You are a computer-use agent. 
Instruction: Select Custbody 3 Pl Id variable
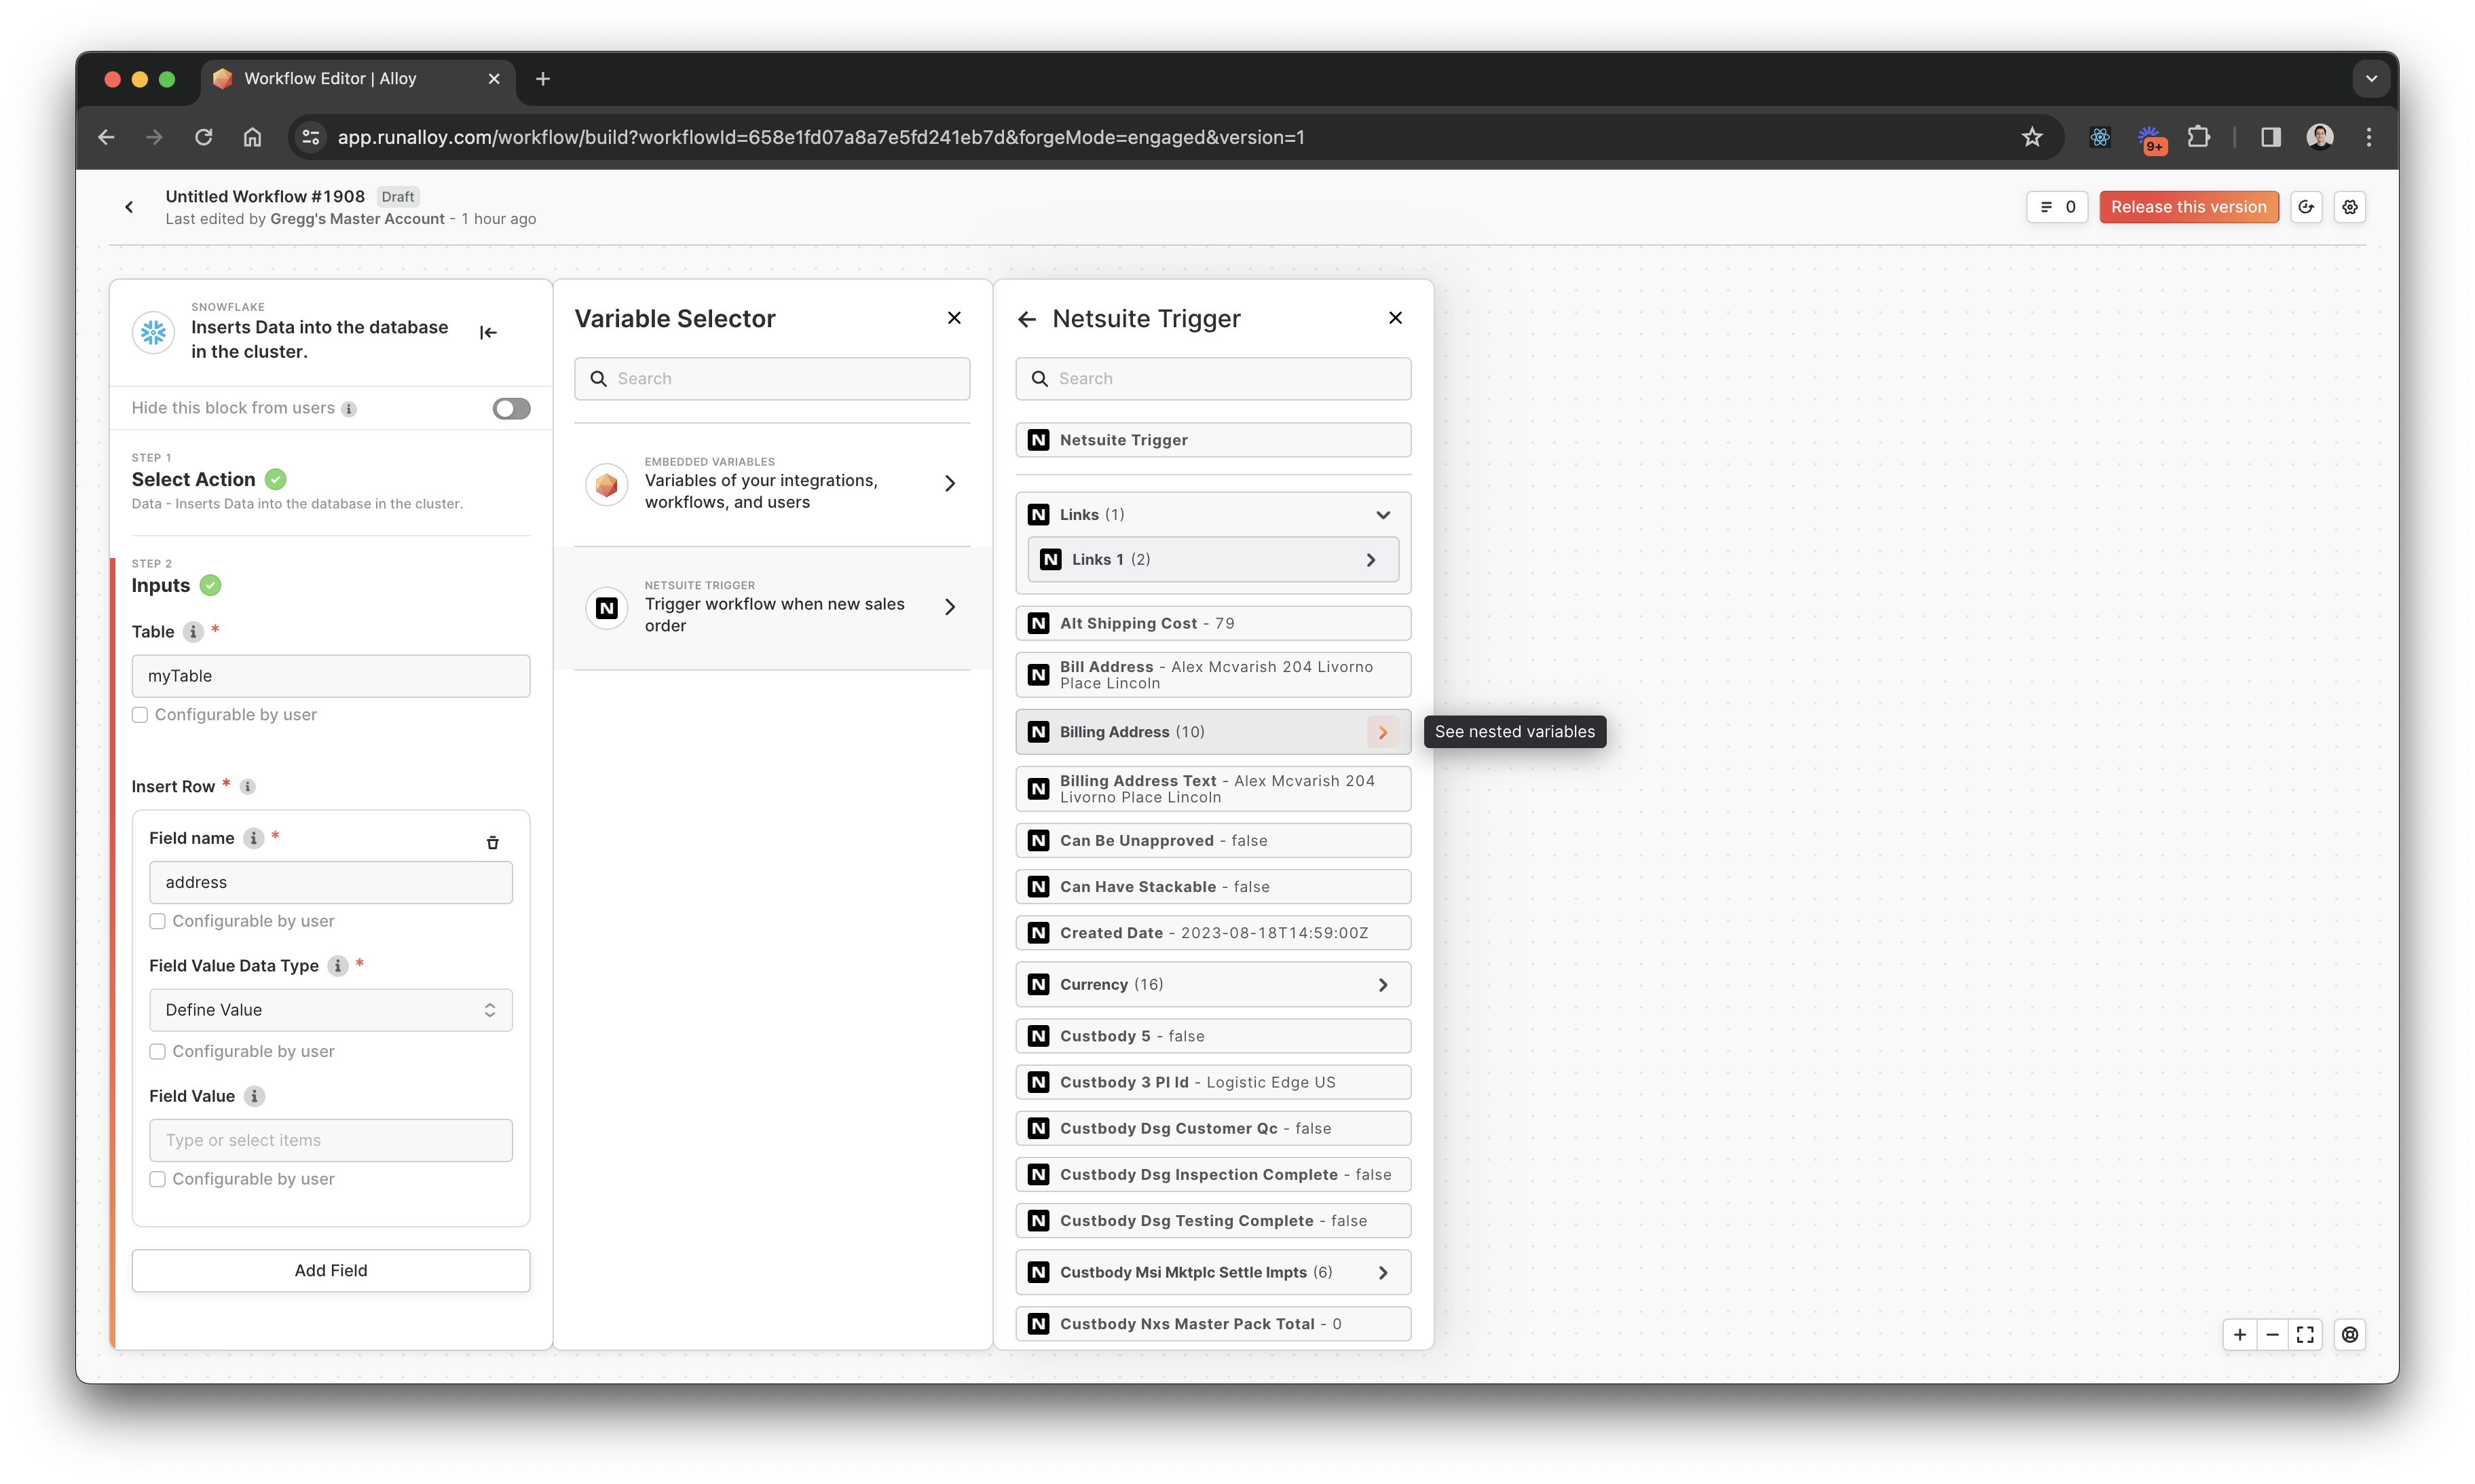point(1213,1082)
